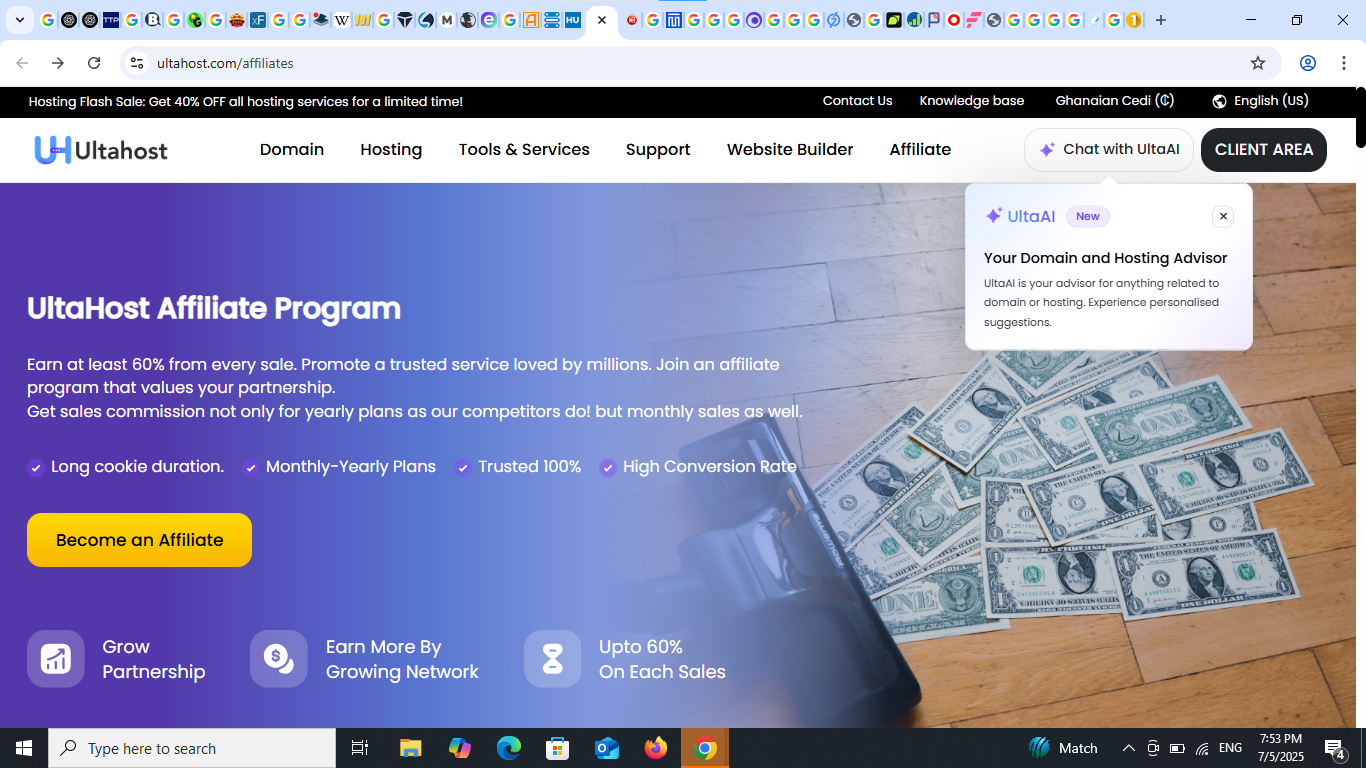Click the Grow Partnership chart icon

point(56,659)
